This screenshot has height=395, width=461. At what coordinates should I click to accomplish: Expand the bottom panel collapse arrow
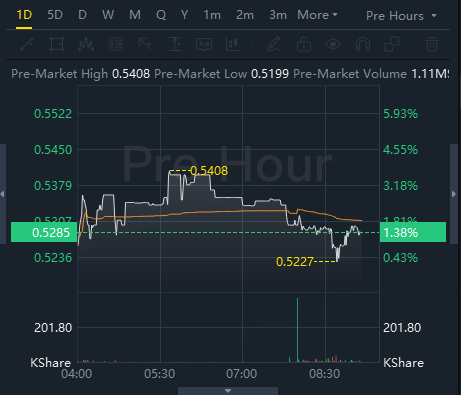pos(228,391)
